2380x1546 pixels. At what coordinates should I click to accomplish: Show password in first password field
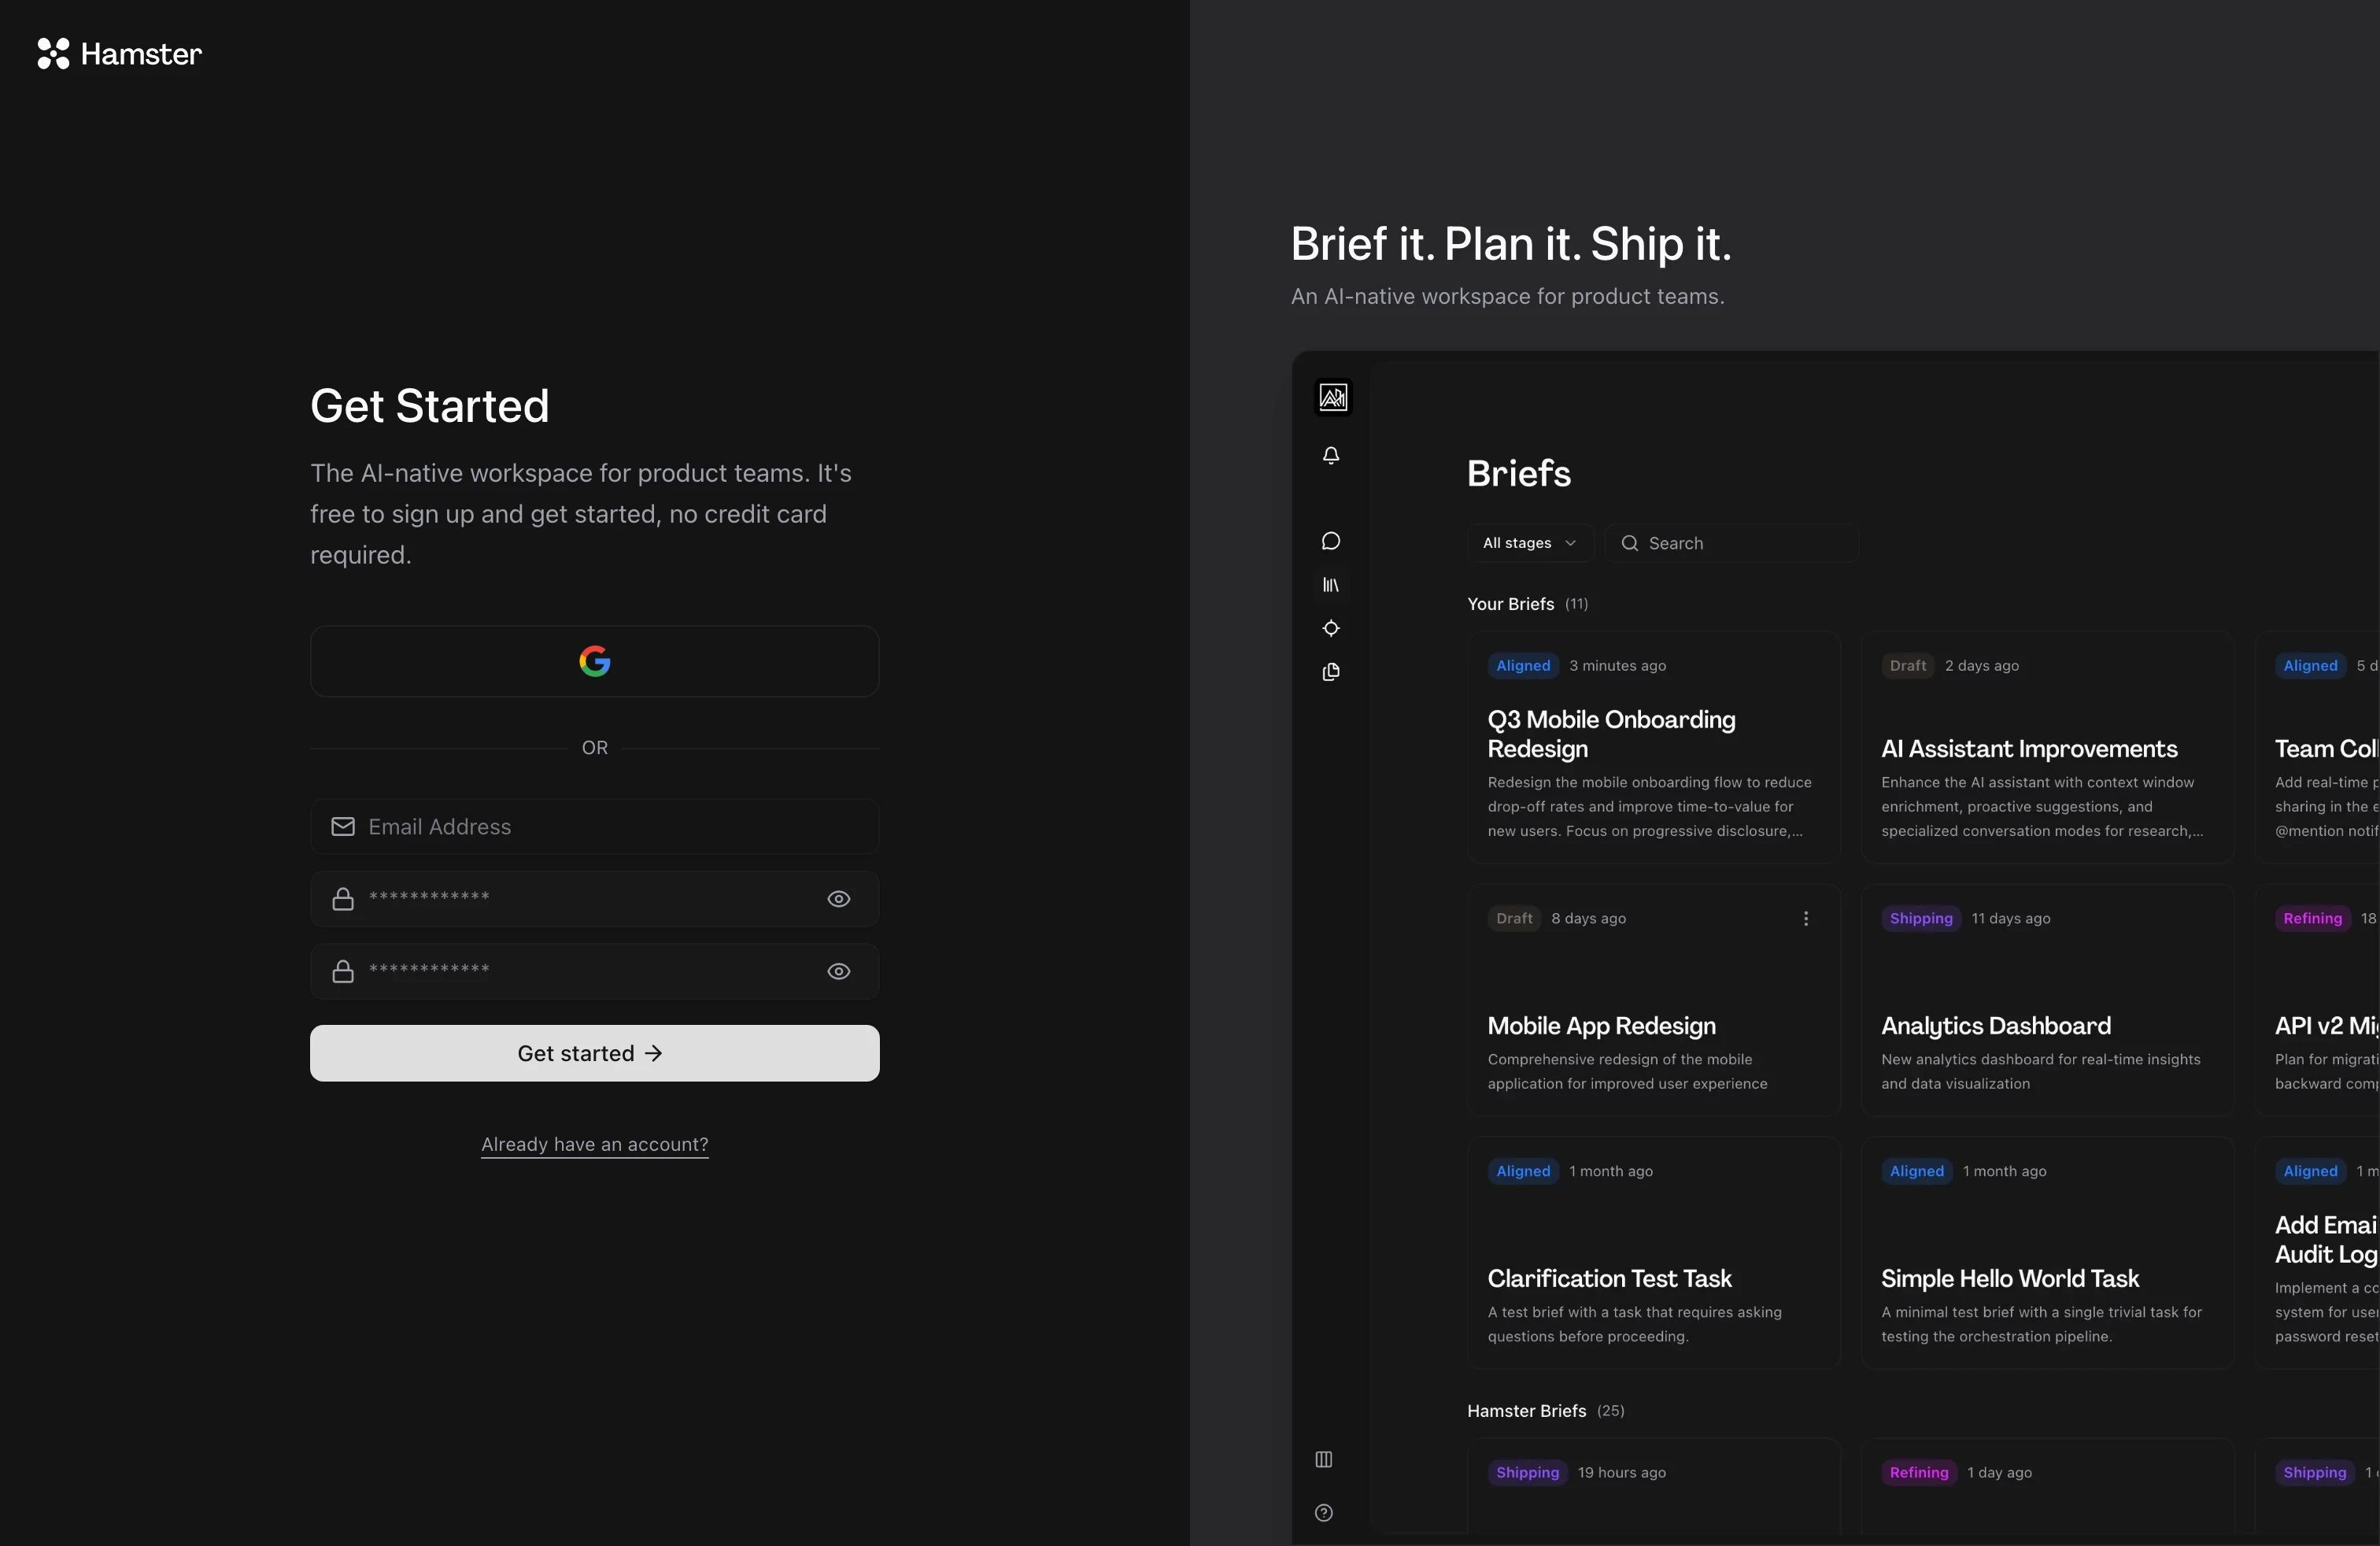click(839, 899)
